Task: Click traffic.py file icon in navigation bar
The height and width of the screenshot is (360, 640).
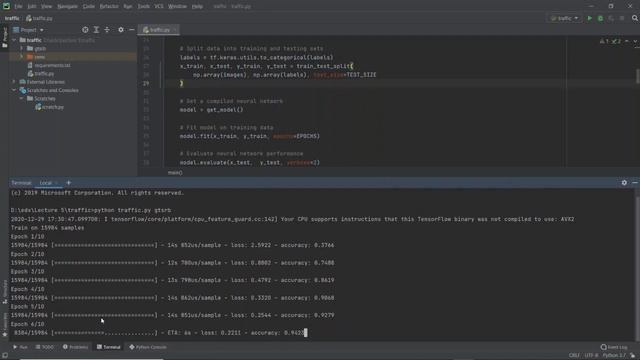Action: tap(29, 18)
